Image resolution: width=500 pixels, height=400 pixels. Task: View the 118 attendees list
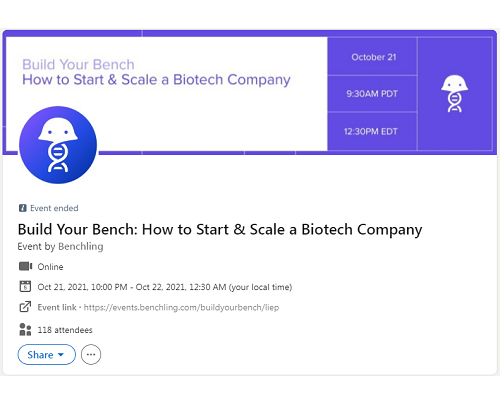pos(65,330)
